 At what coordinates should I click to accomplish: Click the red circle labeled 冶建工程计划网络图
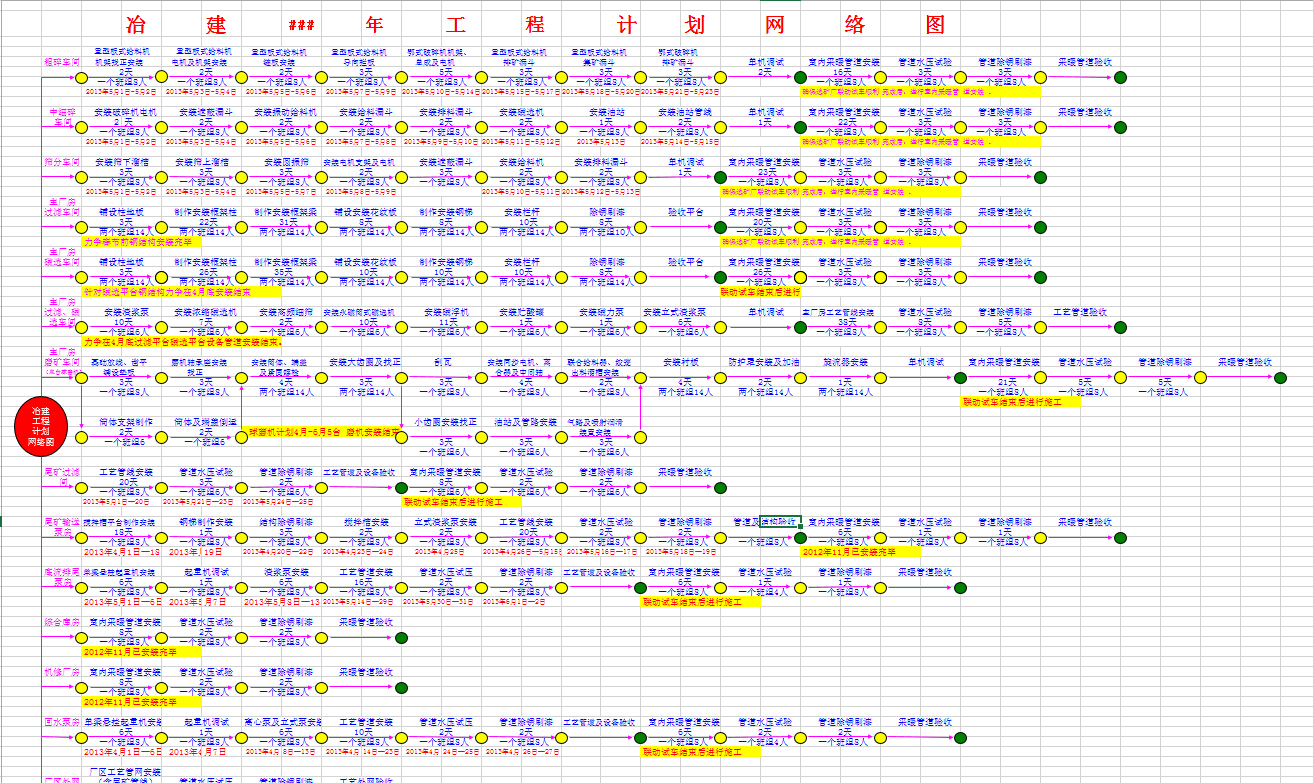41,426
